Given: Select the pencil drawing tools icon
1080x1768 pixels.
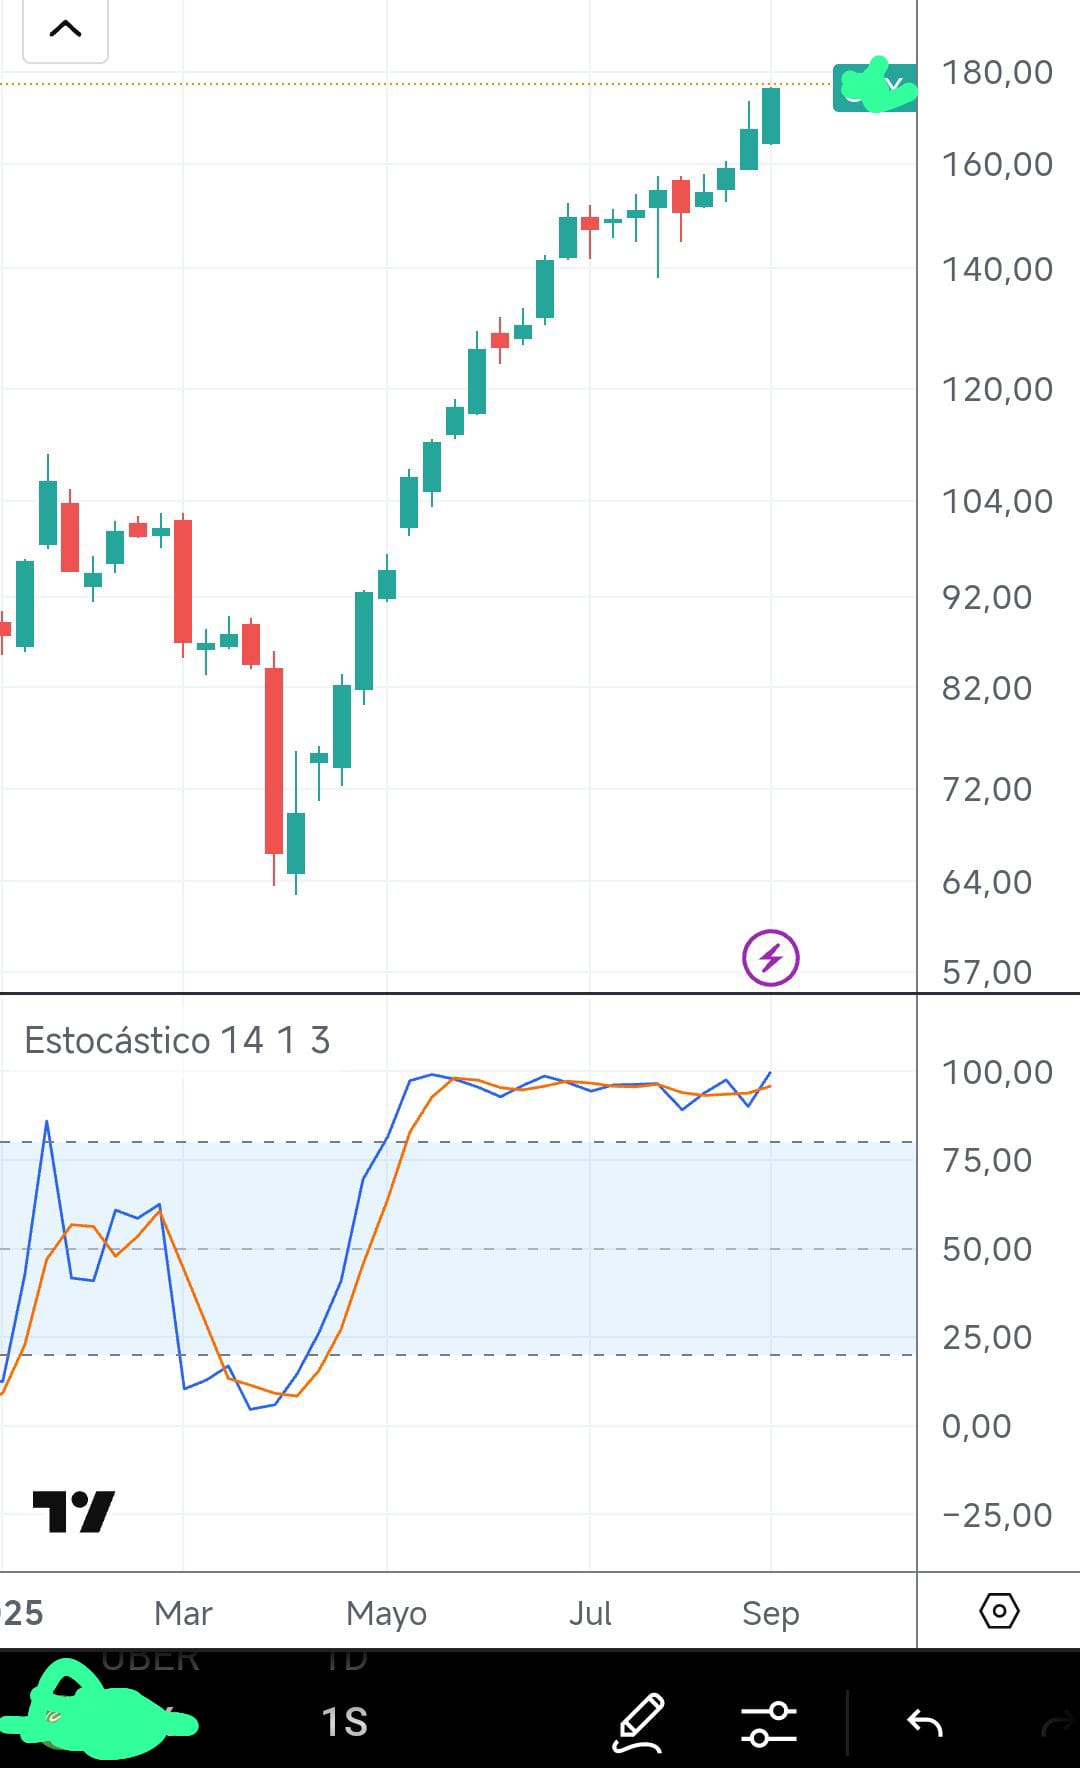Looking at the screenshot, I should click(639, 1722).
